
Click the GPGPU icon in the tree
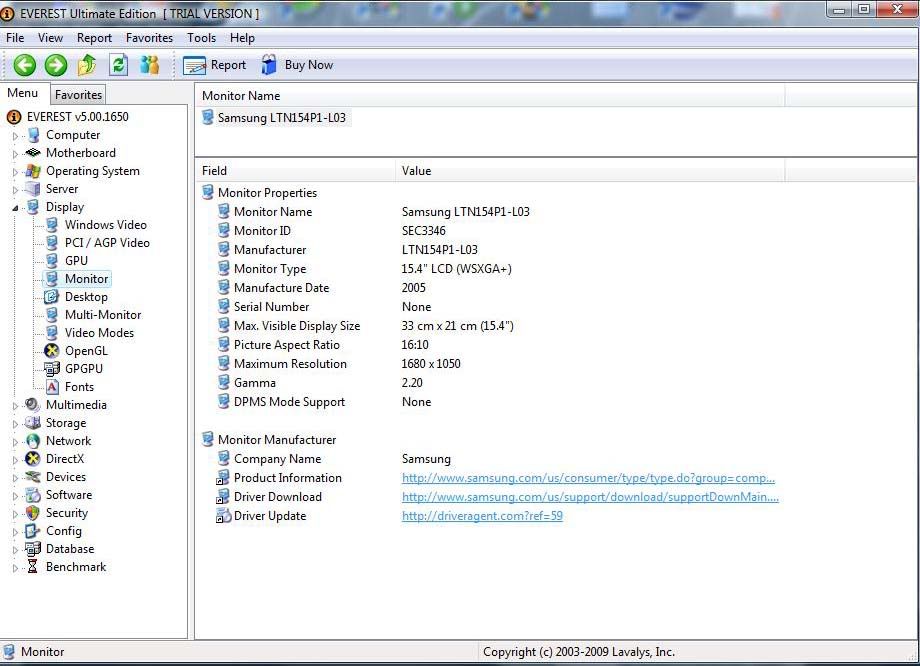point(52,369)
